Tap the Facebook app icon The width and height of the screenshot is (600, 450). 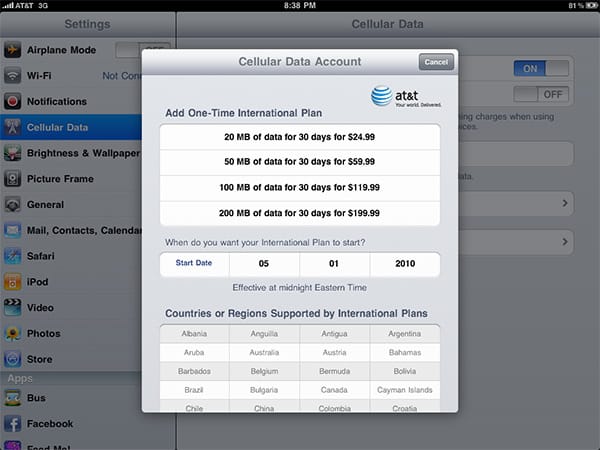tap(13, 424)
